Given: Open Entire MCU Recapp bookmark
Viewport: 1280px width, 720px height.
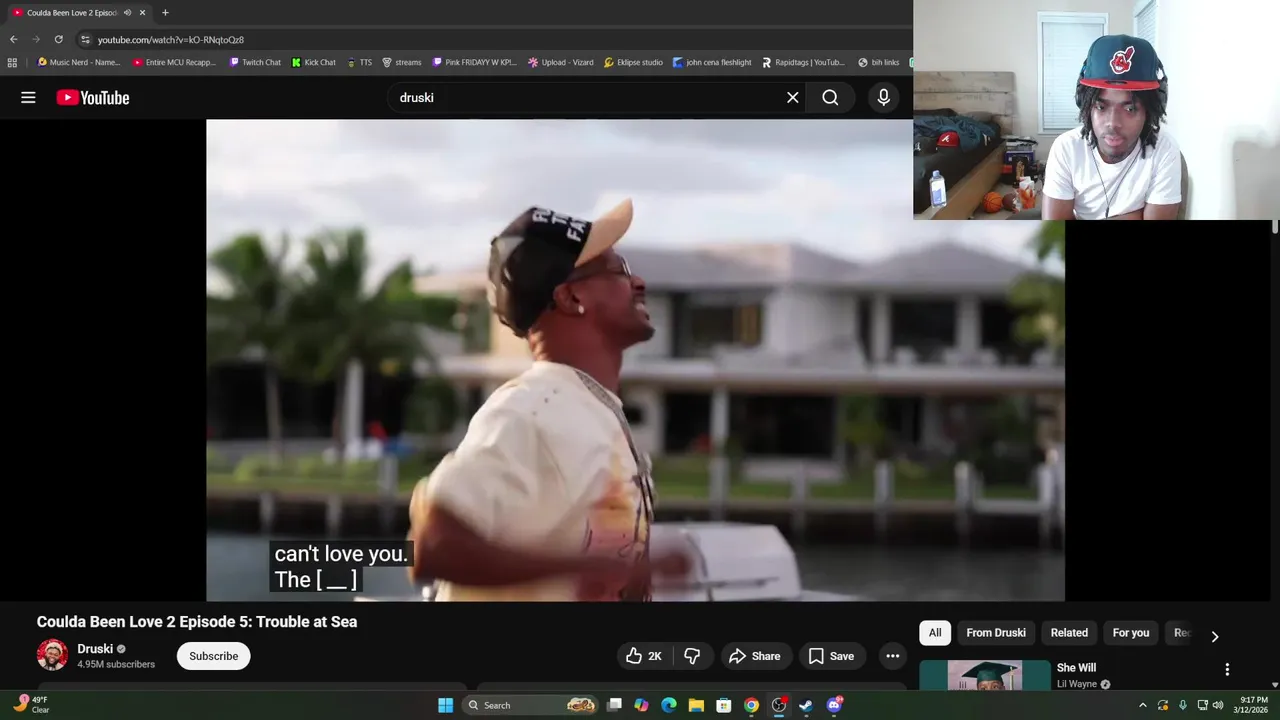Looking at the screenshot, I should [x=174, y=62].
